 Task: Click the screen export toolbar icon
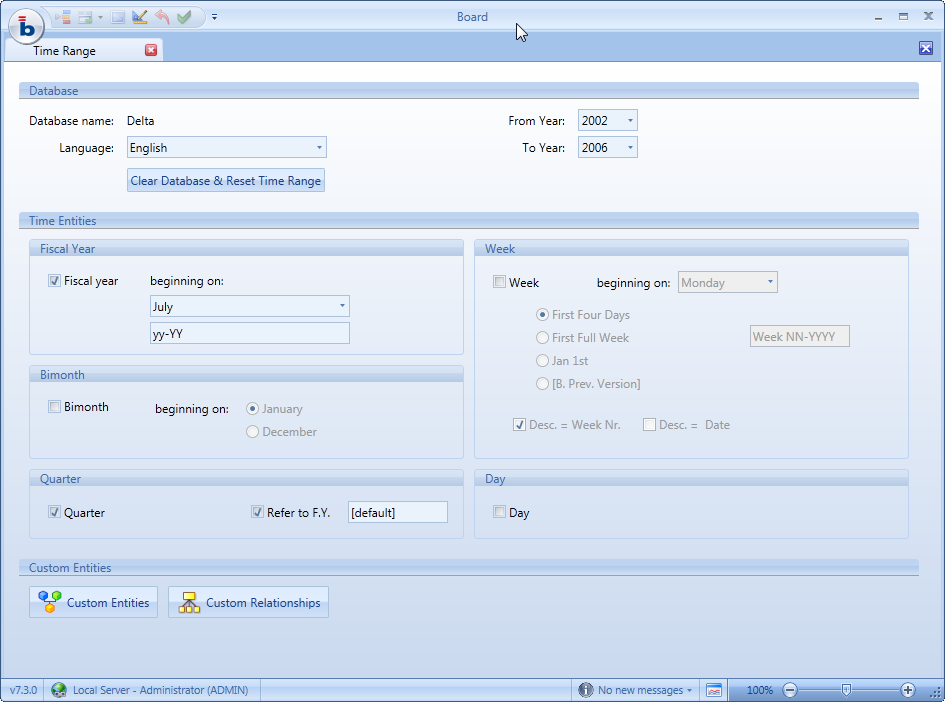86,17
